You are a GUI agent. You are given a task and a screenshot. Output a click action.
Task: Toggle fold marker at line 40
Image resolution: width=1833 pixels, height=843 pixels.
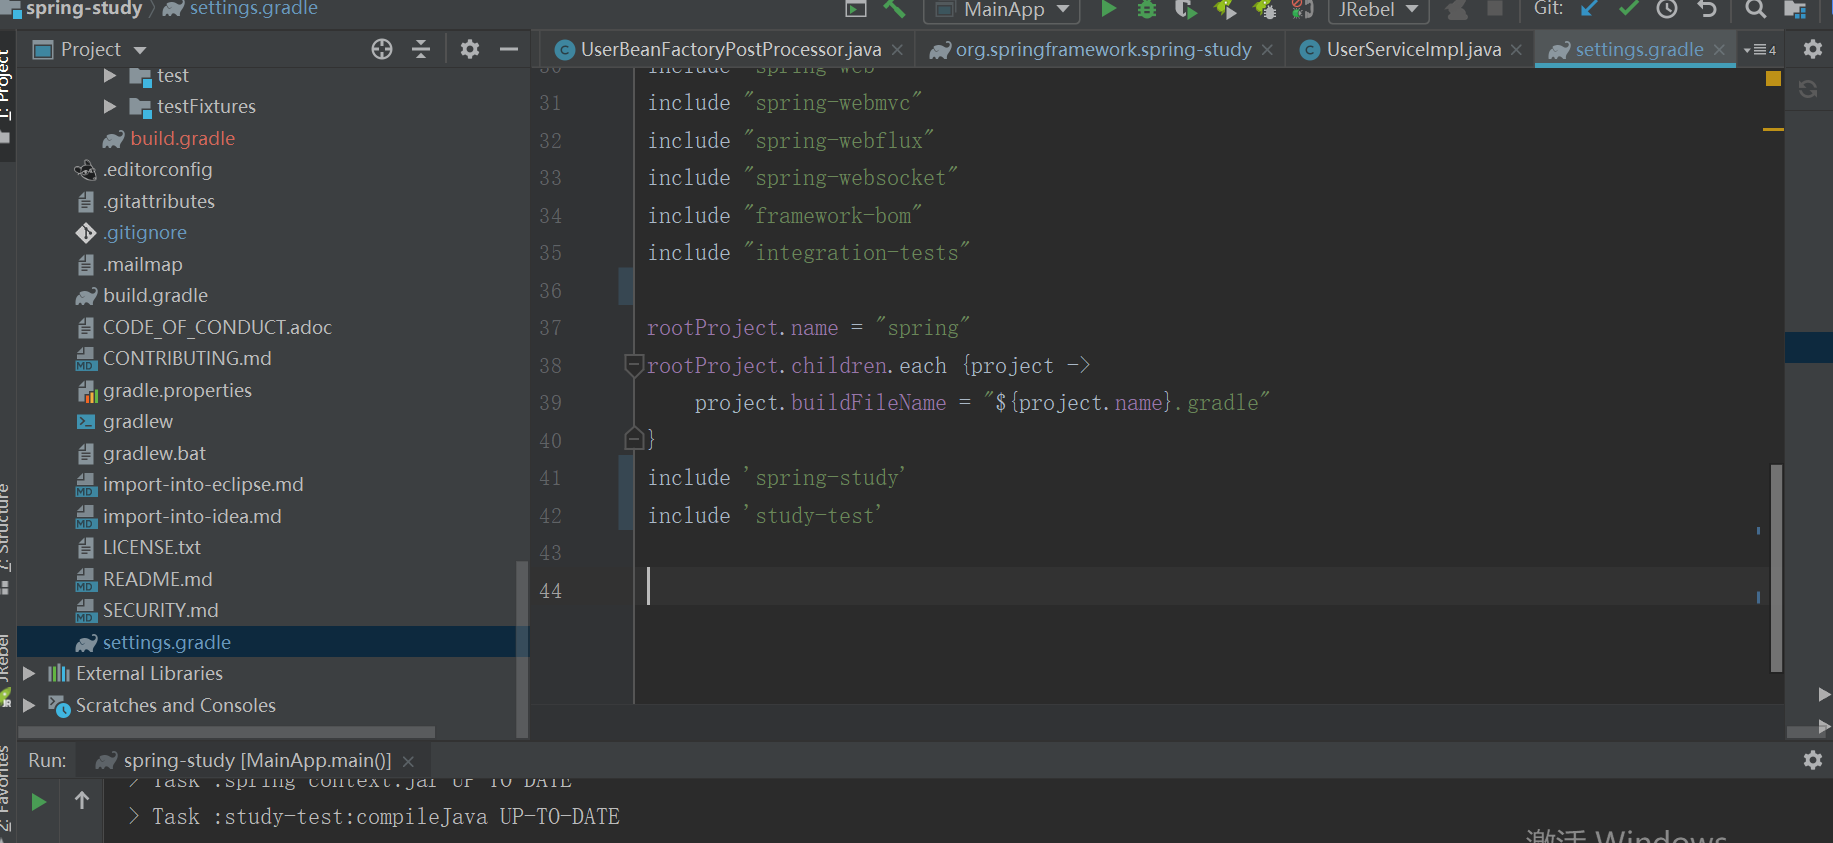click(633, 439)
